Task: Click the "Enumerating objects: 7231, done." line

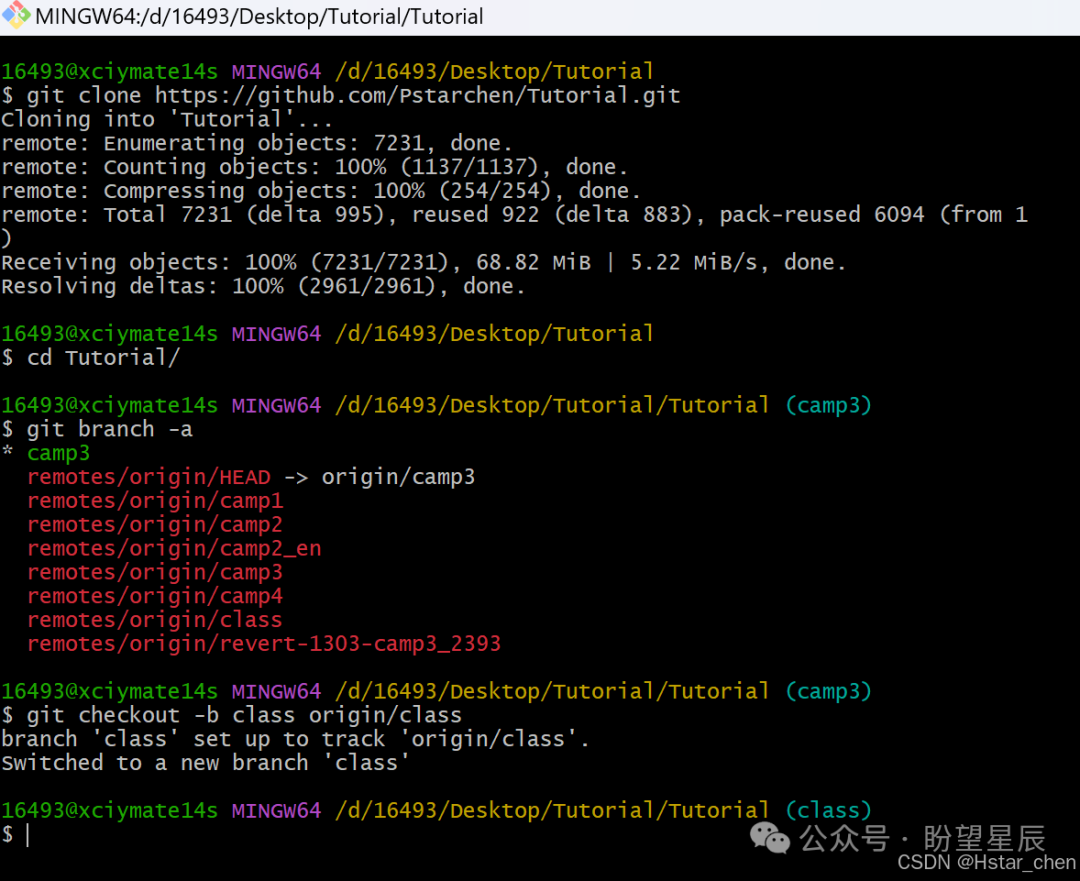Action: tap(257, 143)
